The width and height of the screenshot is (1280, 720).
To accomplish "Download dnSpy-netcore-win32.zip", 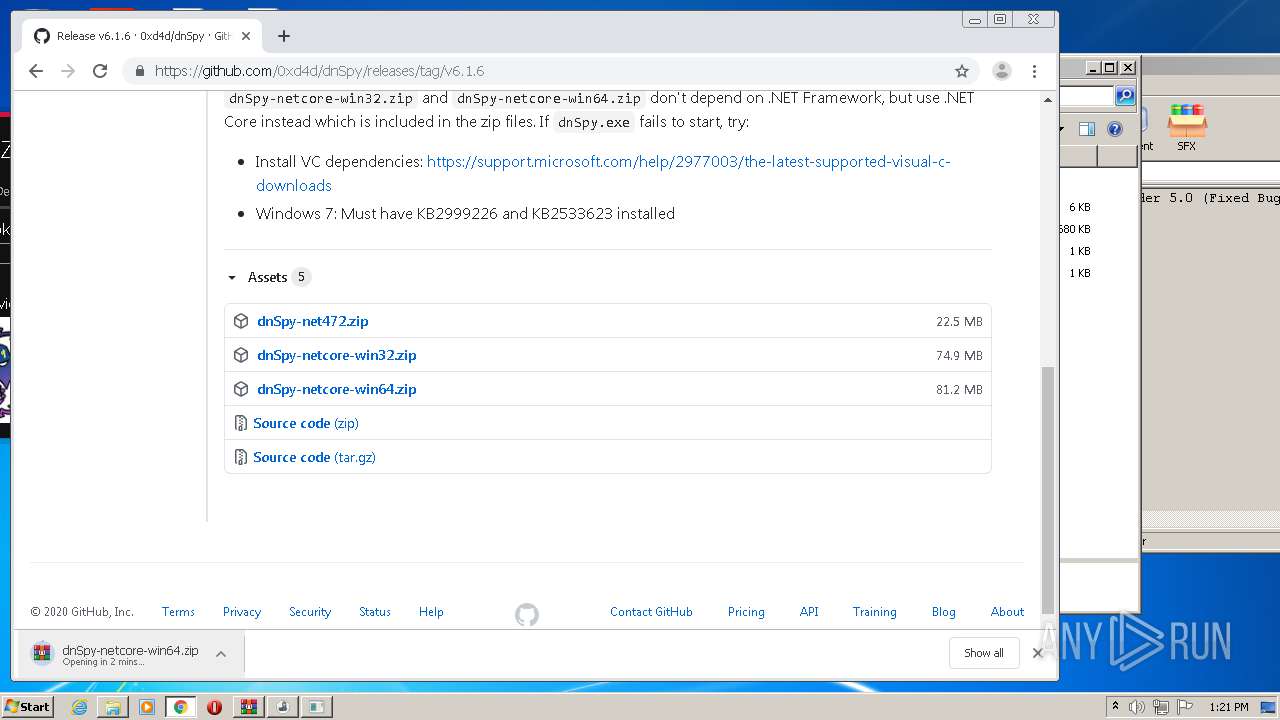I will 337,355.
